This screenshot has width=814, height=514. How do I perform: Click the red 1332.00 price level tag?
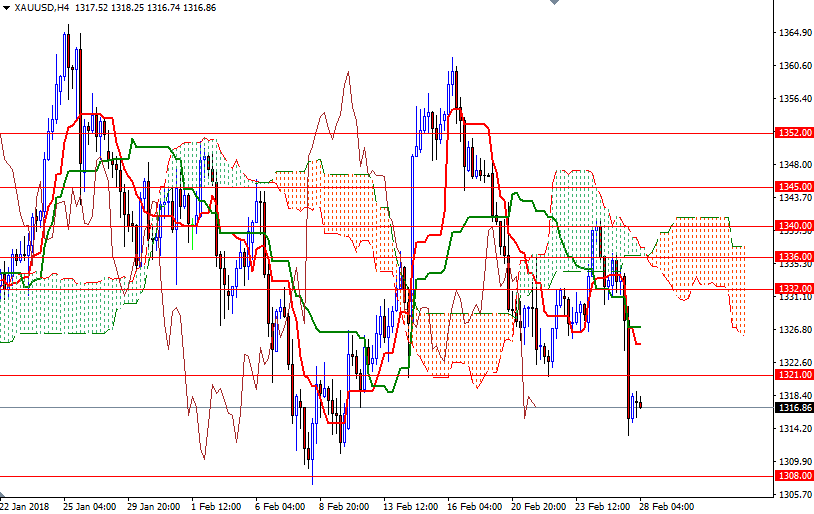click(x=793, y=288)
